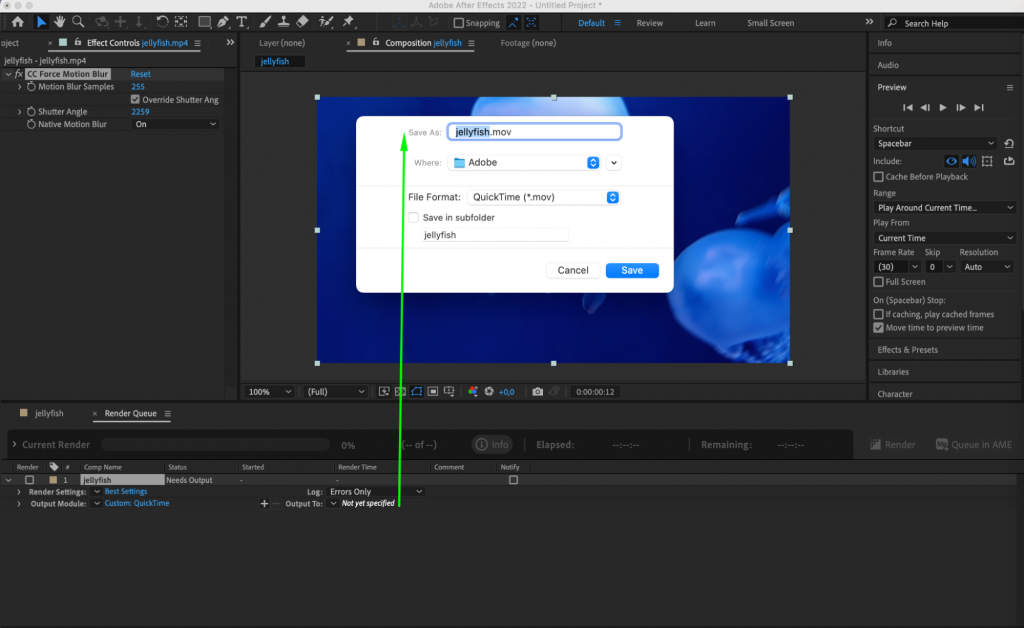Select the Zoom tool
The image size is (1024, 628).
(x=78, y=22)
